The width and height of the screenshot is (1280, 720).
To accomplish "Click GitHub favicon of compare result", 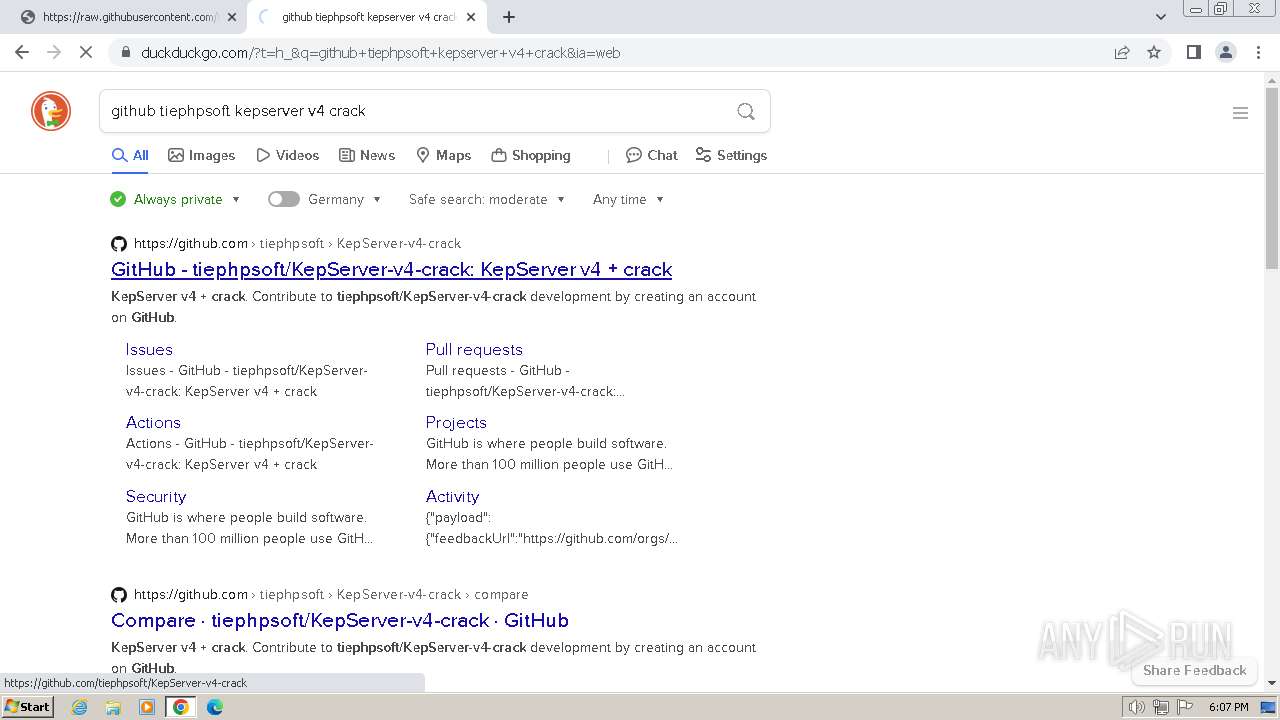I will click(x=119, y=594).
